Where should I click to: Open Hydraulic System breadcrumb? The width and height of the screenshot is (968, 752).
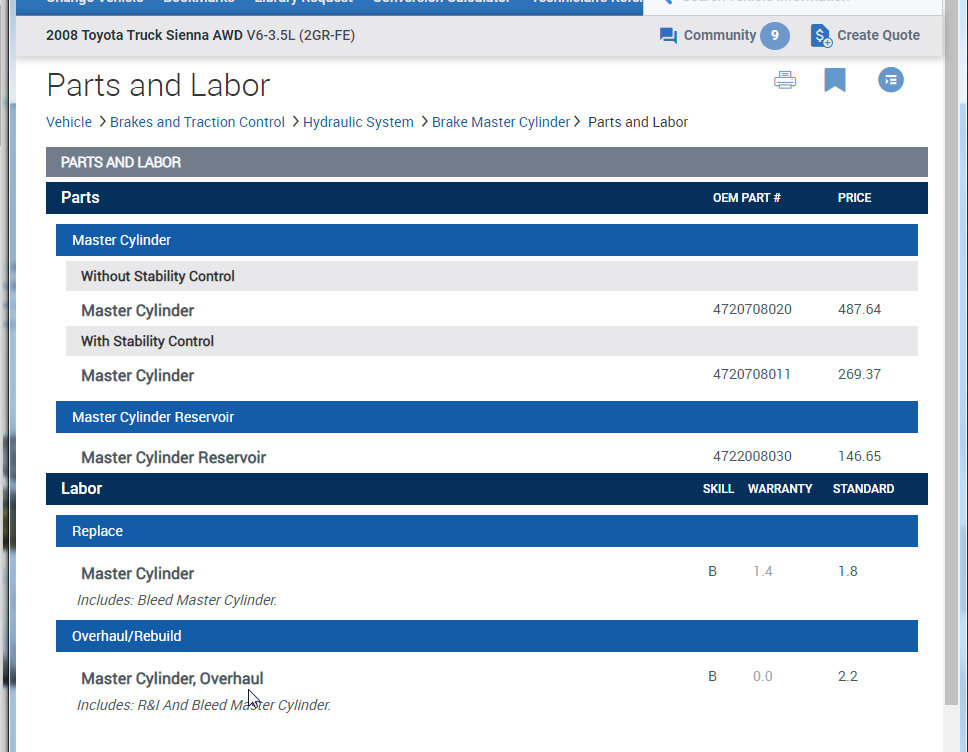[x=358, y=122]
